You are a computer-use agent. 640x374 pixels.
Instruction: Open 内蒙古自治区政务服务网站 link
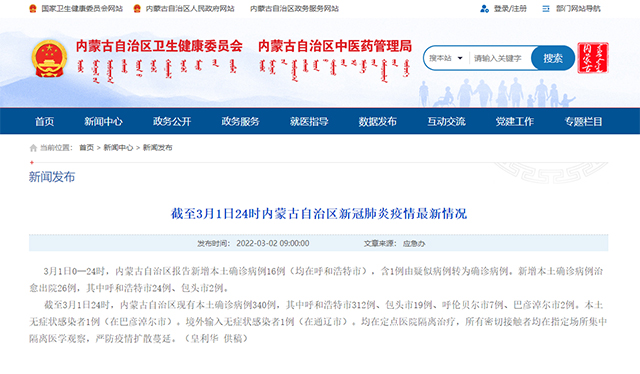[294, 9]
